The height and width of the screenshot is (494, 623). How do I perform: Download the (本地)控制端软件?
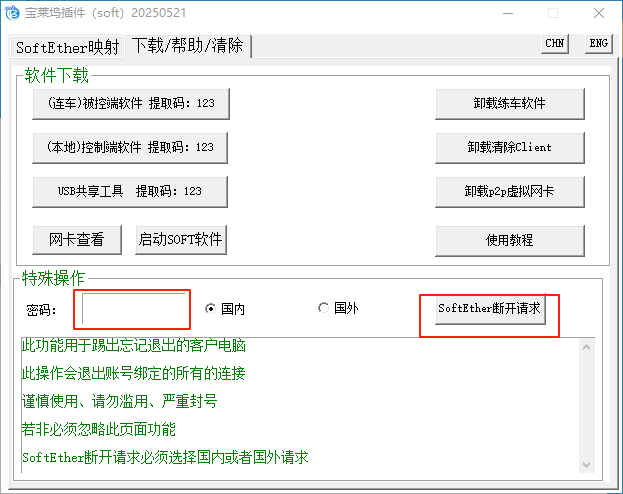click(130, 147)
